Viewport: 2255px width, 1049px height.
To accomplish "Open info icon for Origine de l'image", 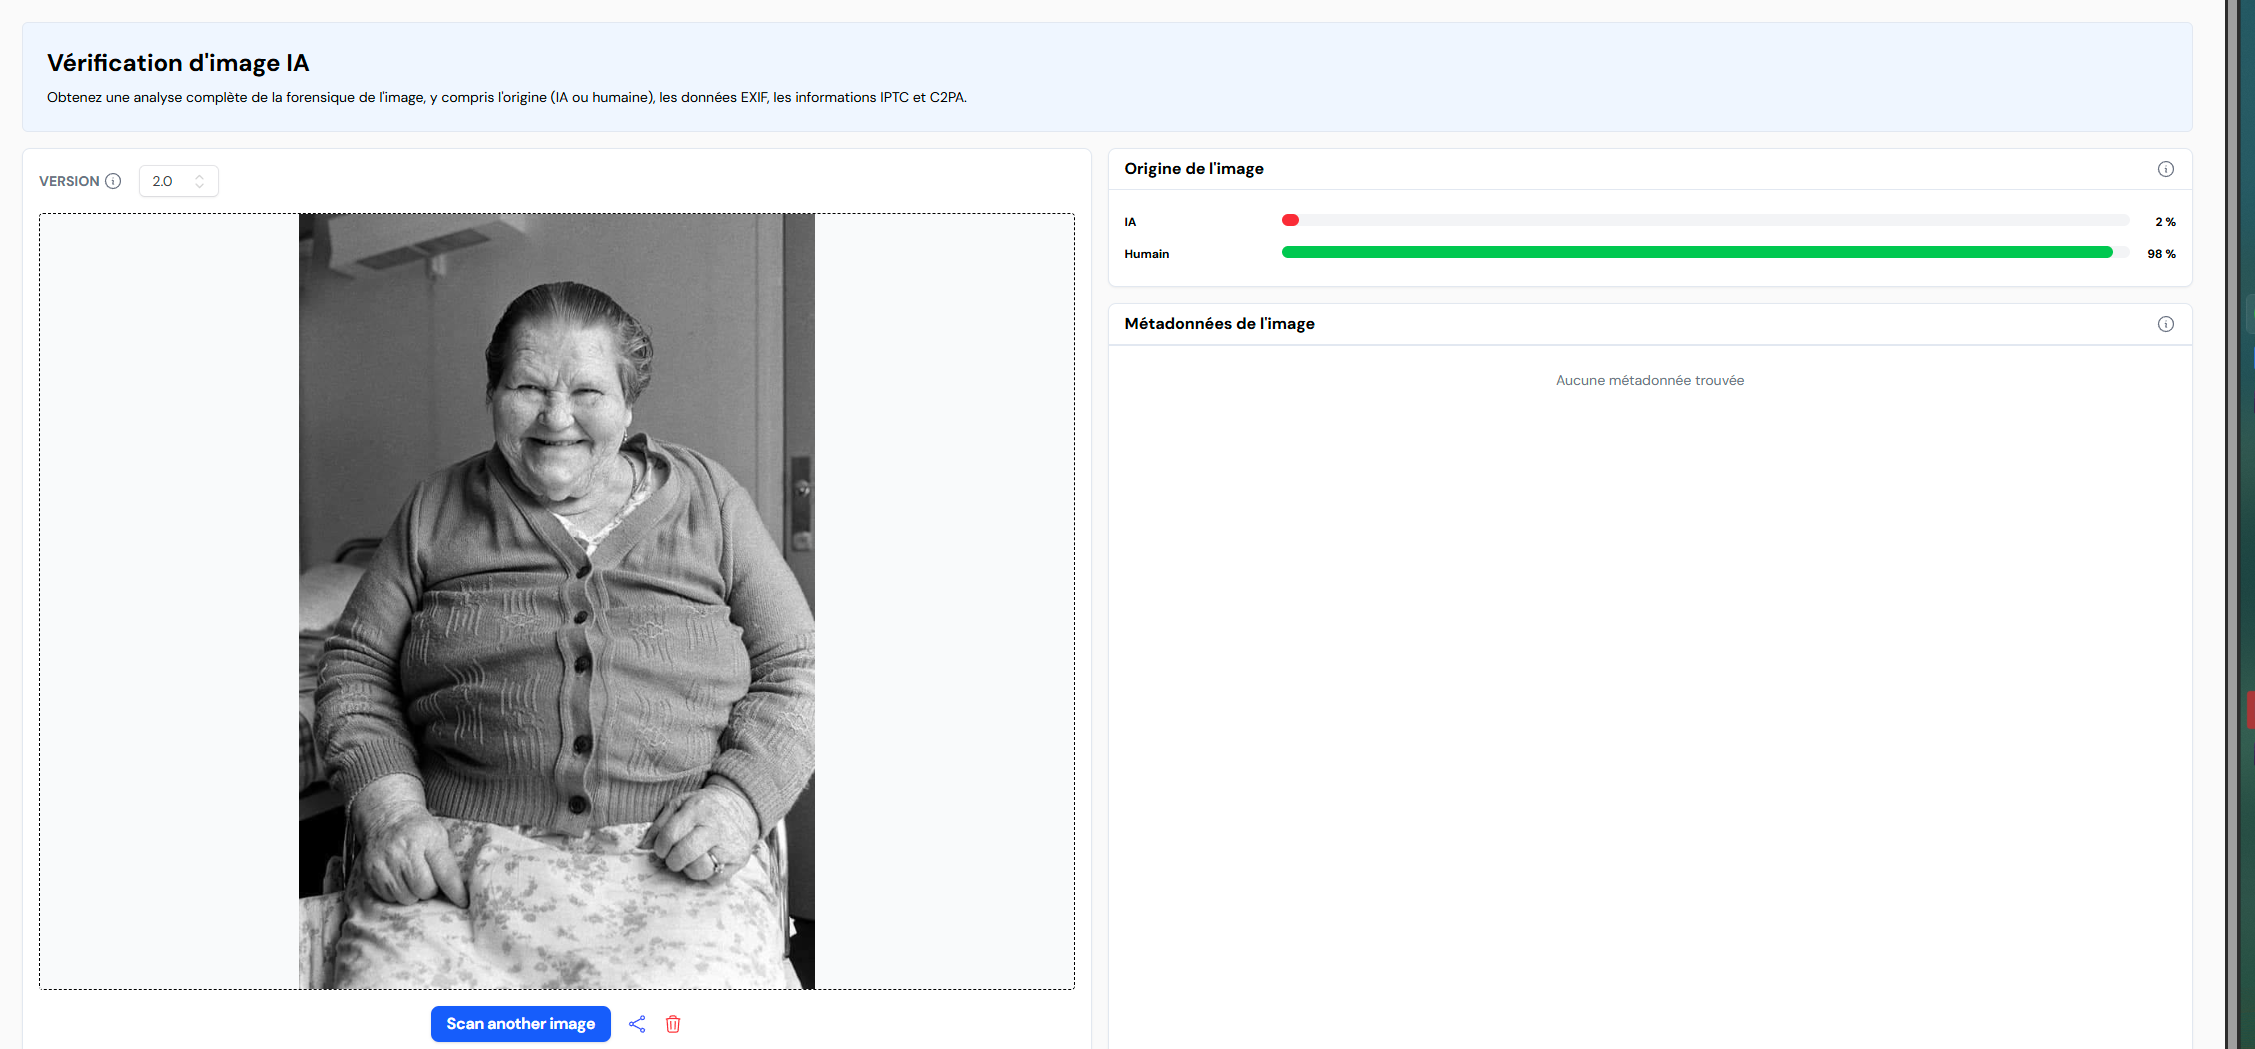I will [2165, 169].
